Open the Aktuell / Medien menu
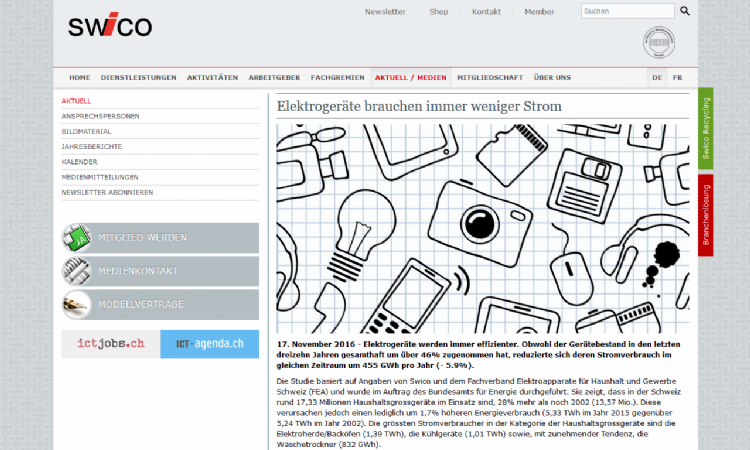Viewport: 750px width, 450px height. (410, 77)
